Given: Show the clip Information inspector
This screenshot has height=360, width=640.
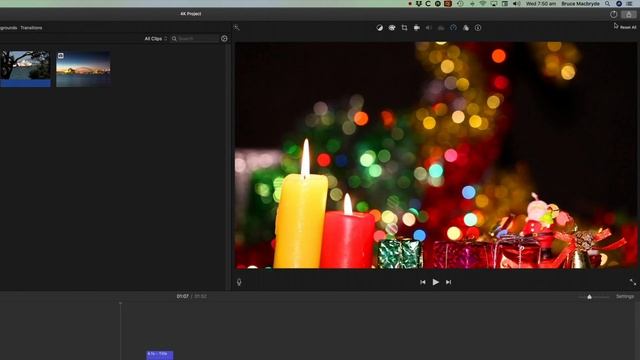Looking at the screenshot, I should 478,28.
